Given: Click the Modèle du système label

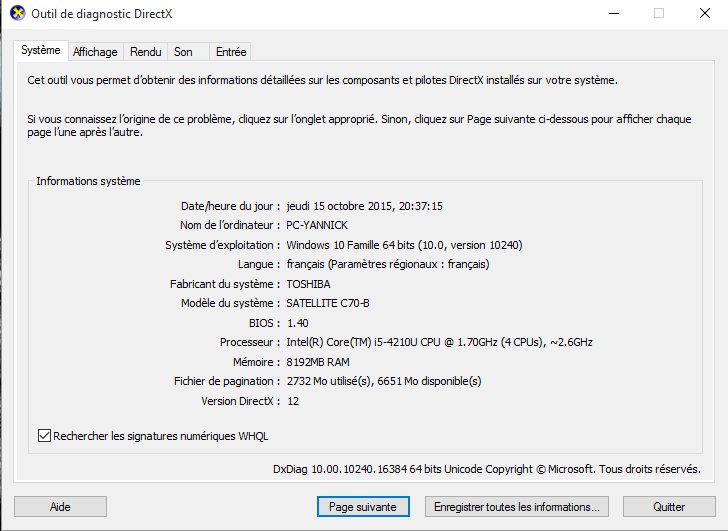Looking at the screenshot, I should pyautogui.click(x=231, y=303).
